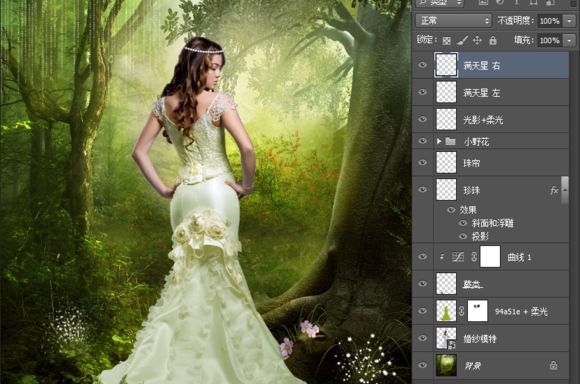Click the folder icon of 小野花 group
The width and height of the screenshot is (580, 384).
point(450,141)
